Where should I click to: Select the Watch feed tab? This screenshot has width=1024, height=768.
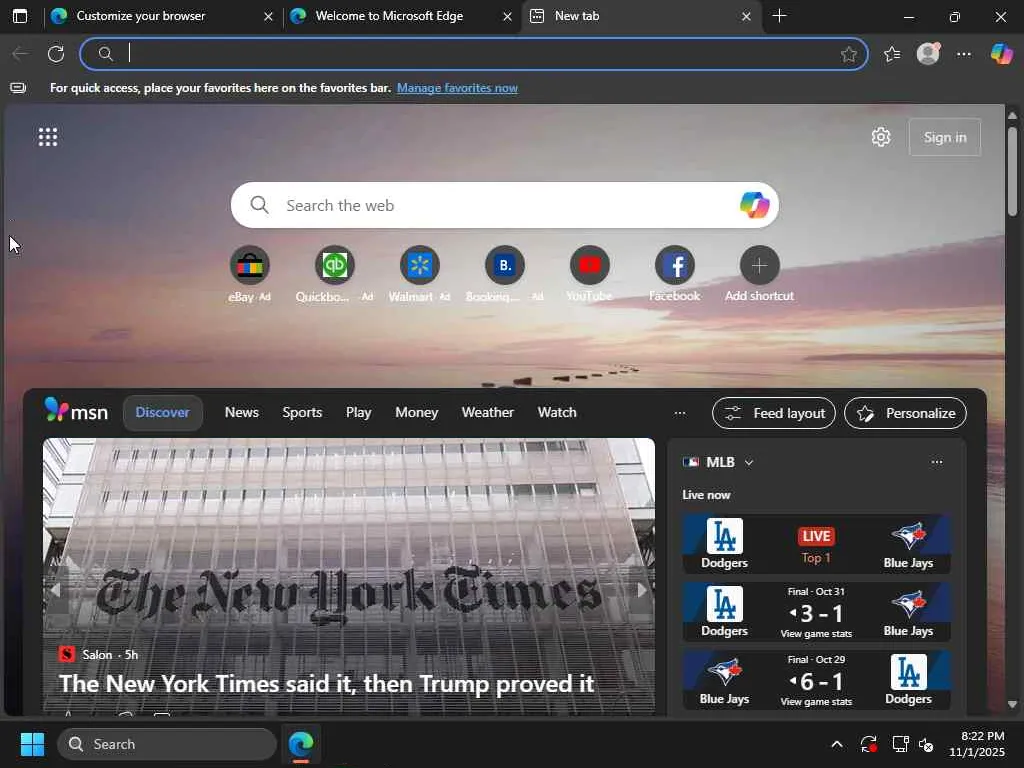click(x=557, y=413)
